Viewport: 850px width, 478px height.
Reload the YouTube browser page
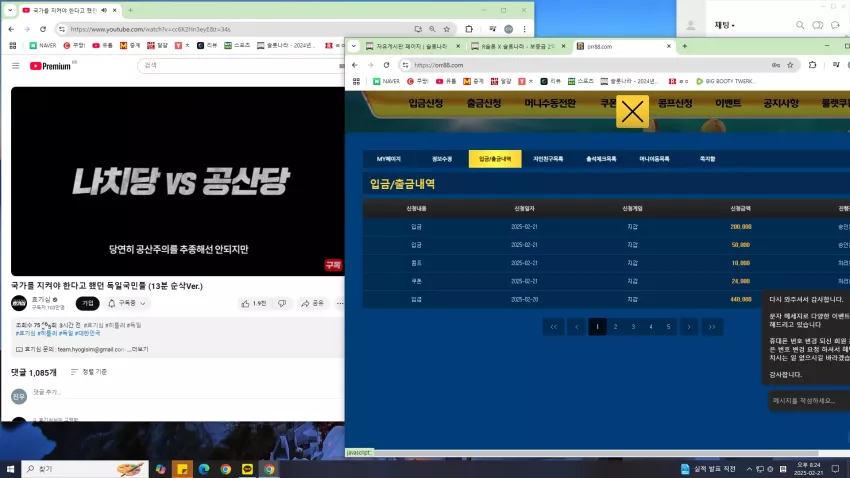pyautogui.click(x=43, y=29)
